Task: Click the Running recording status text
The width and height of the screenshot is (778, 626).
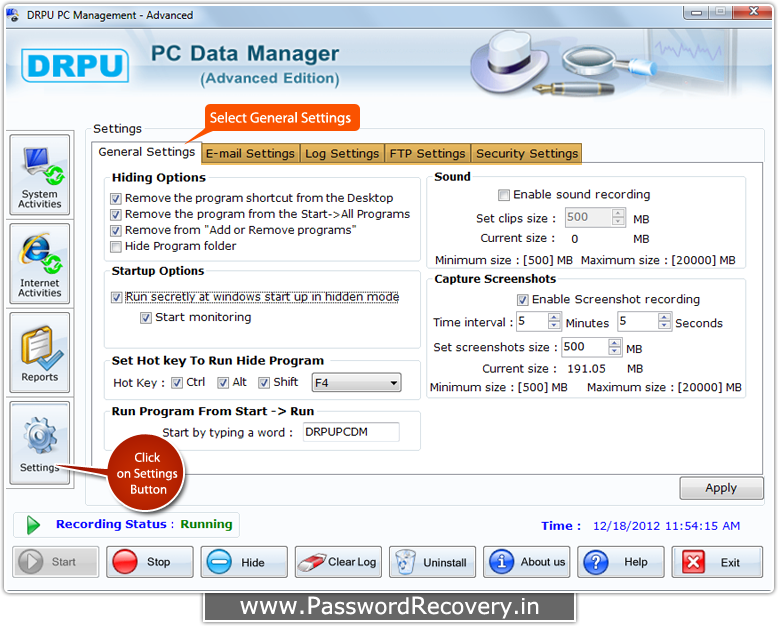Action: click(x=206, y=524)
